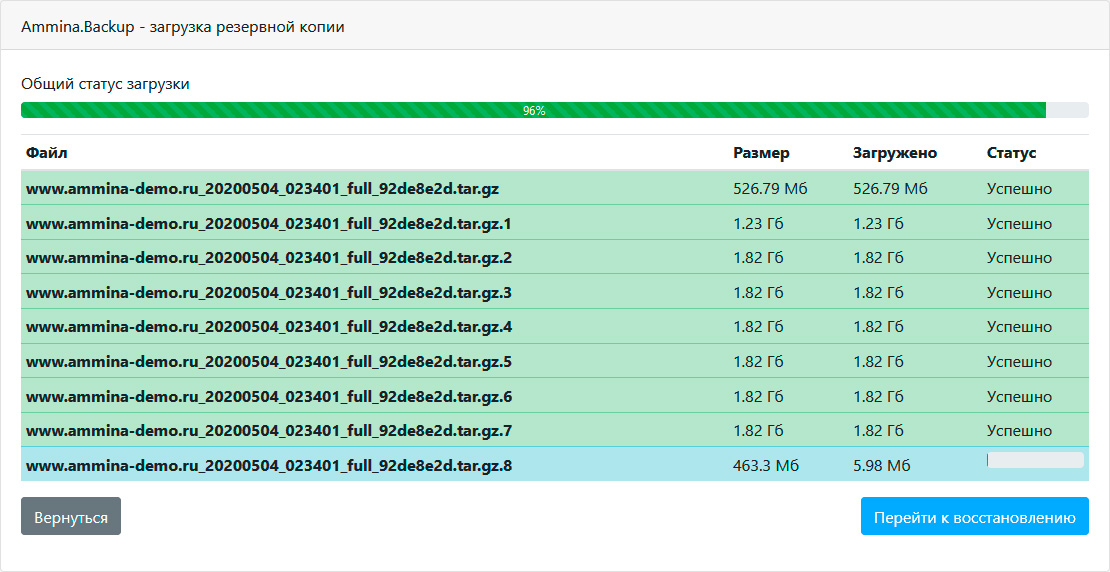Choose the file name ending in tar.gz.3

[268, 293]
